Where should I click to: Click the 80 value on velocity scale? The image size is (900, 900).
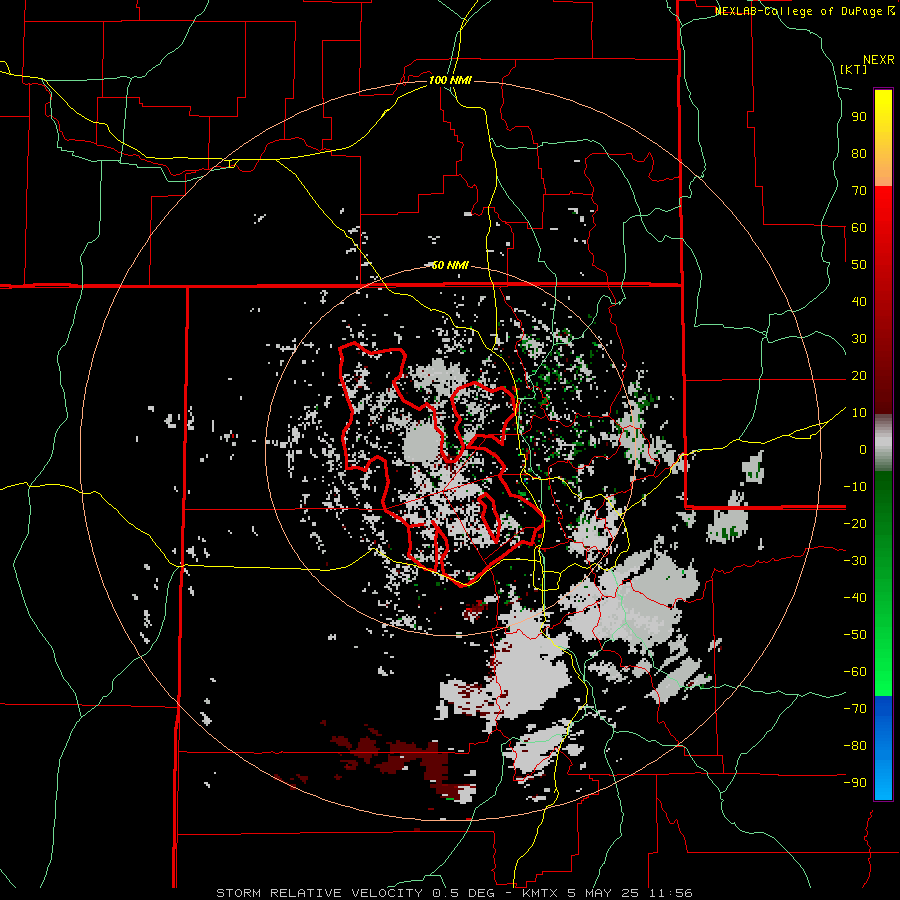coord(859,153)
